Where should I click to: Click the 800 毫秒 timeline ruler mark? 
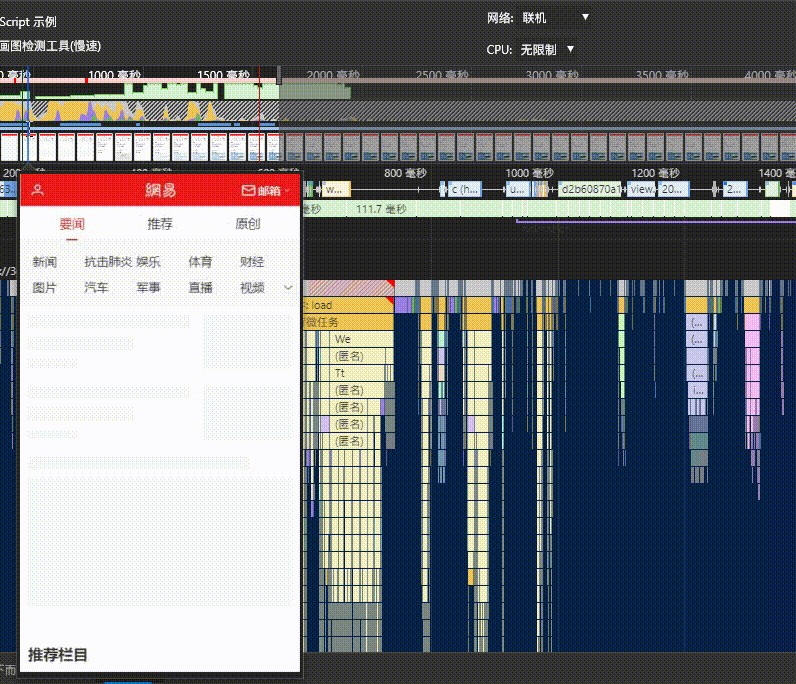pos(405,173)
